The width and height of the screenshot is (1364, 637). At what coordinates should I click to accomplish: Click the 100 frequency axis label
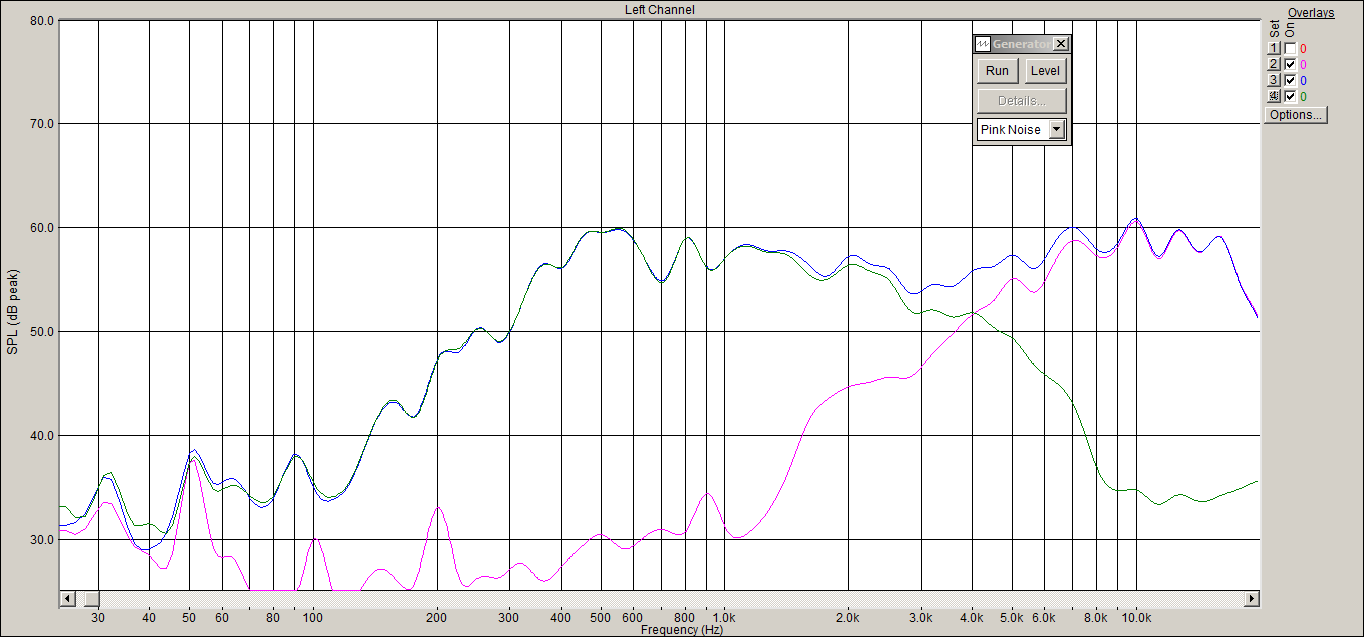coord(313,618)
